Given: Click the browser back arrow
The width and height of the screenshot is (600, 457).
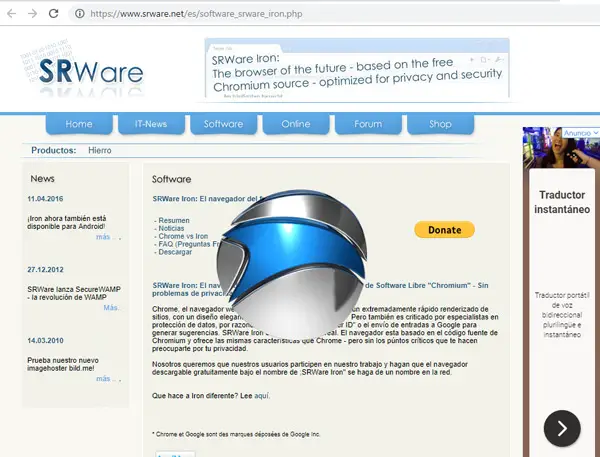Looking at the screenshot, I should [11, 14].
